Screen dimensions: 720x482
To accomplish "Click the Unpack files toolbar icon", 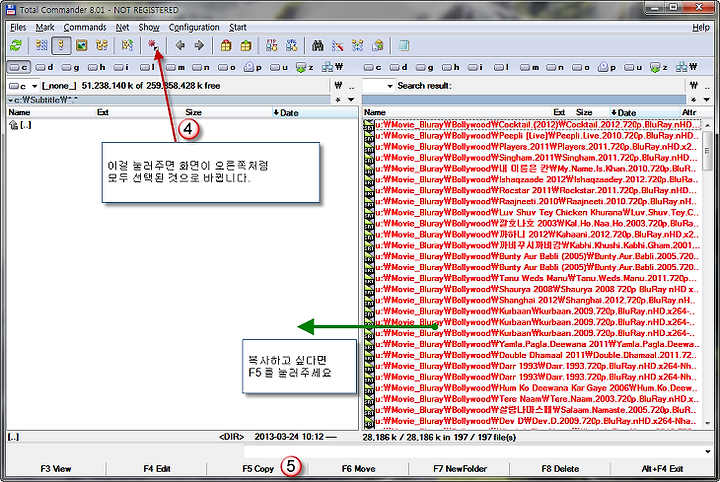I will 246,45.
